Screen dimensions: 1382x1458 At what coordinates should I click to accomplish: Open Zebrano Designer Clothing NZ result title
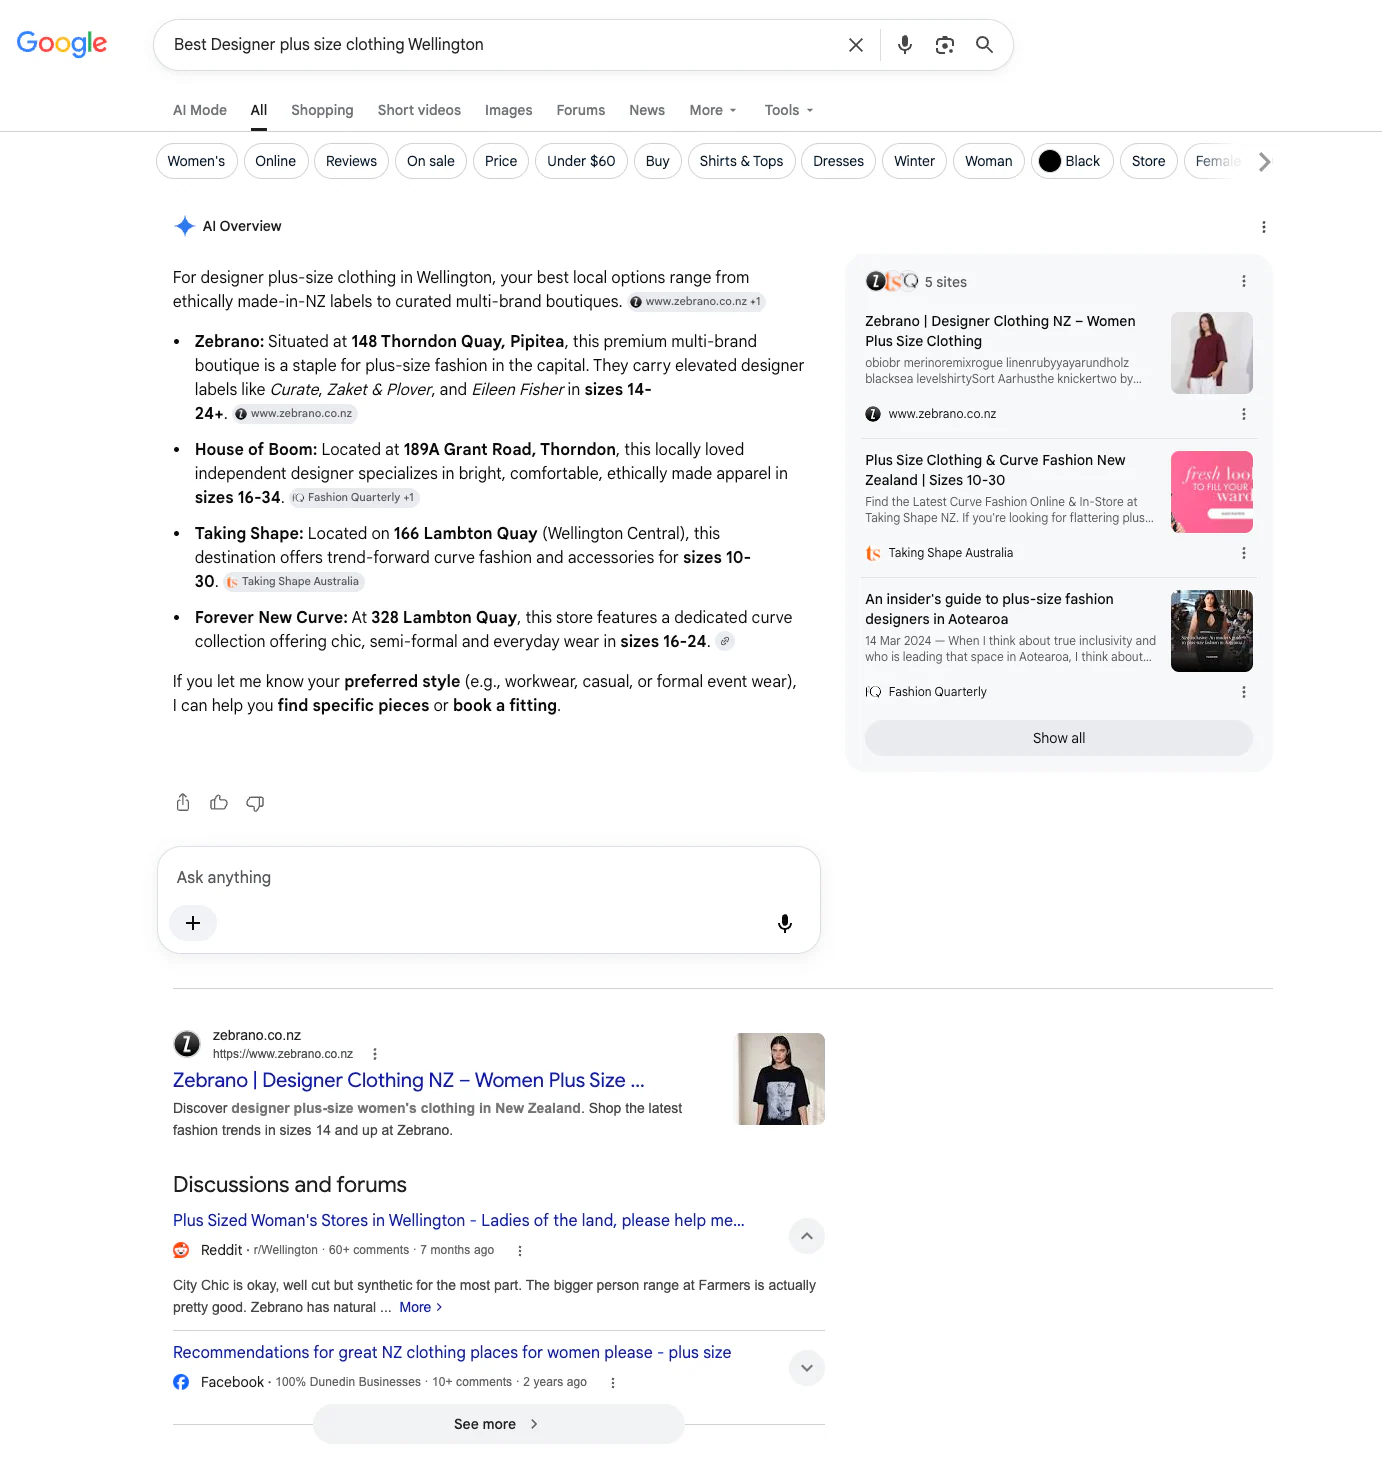[x=409, y=1080]
